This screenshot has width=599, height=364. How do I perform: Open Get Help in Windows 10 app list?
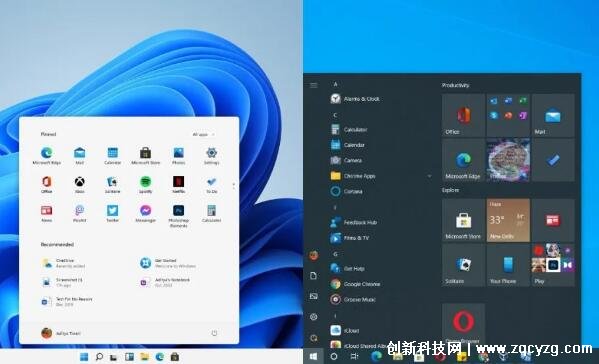347,269
